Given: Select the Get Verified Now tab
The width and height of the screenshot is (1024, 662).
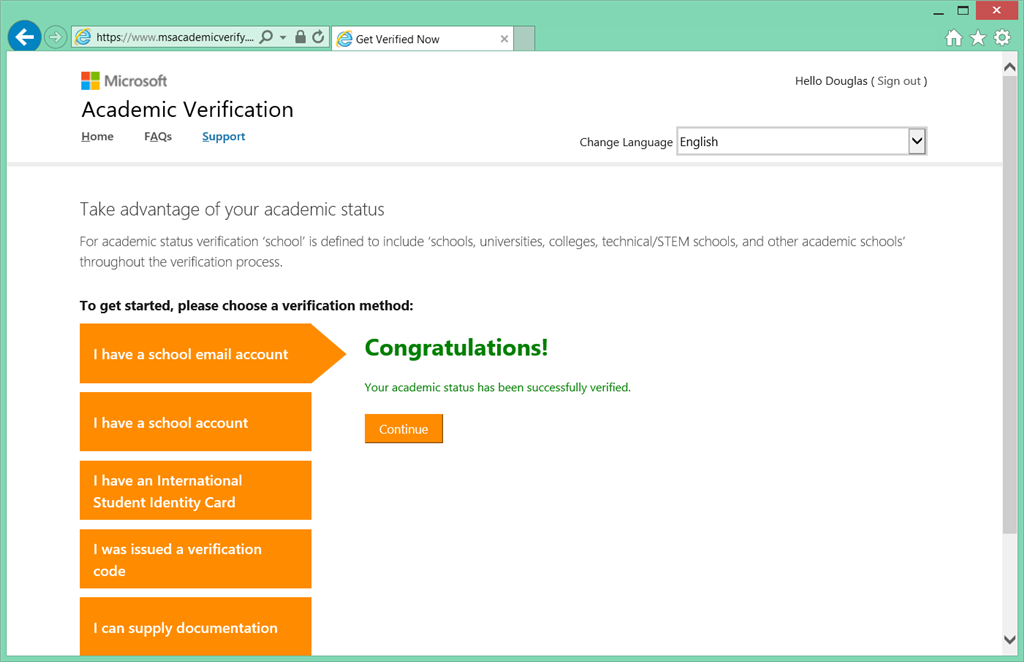Looking at the screenshot, I should (x=423, y=39).
